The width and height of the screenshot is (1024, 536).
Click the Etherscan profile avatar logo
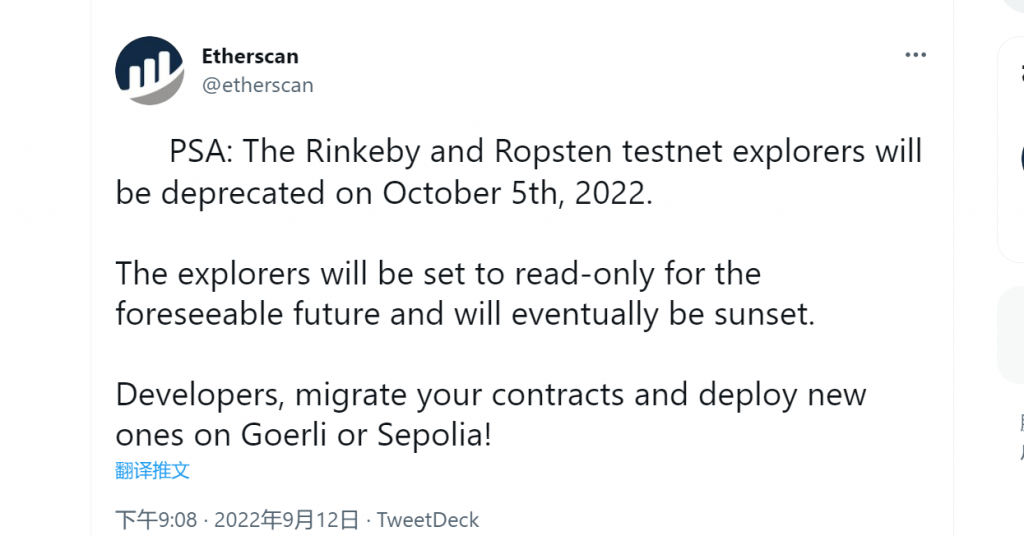click(150, 70)
